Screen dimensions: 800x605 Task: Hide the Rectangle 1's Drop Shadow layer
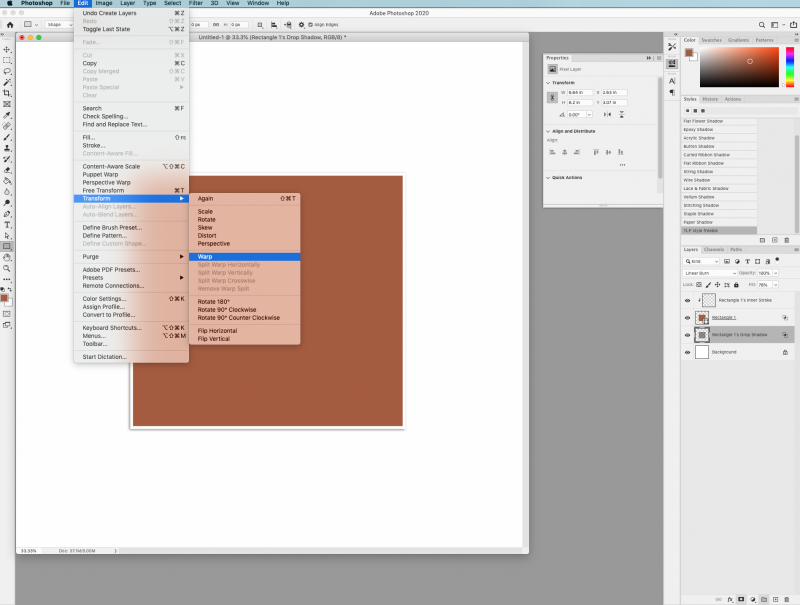[x=687, y=335]
